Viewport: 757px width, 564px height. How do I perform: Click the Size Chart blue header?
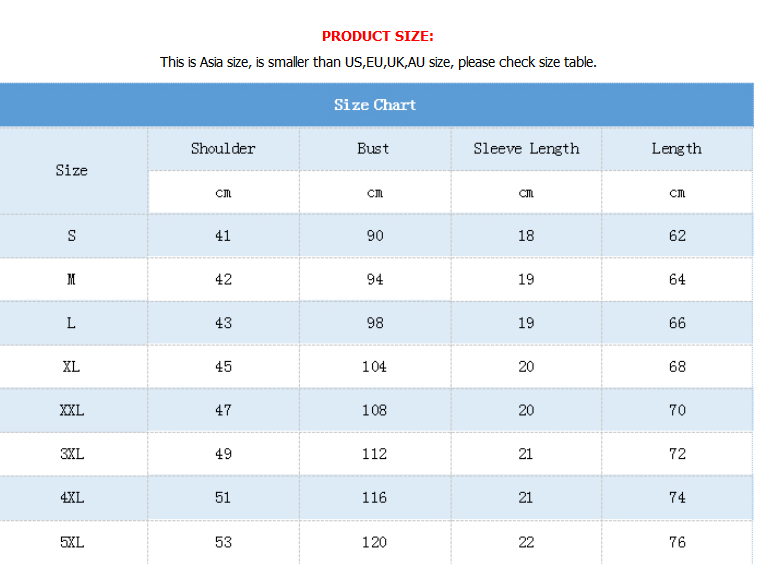(375, 105)
